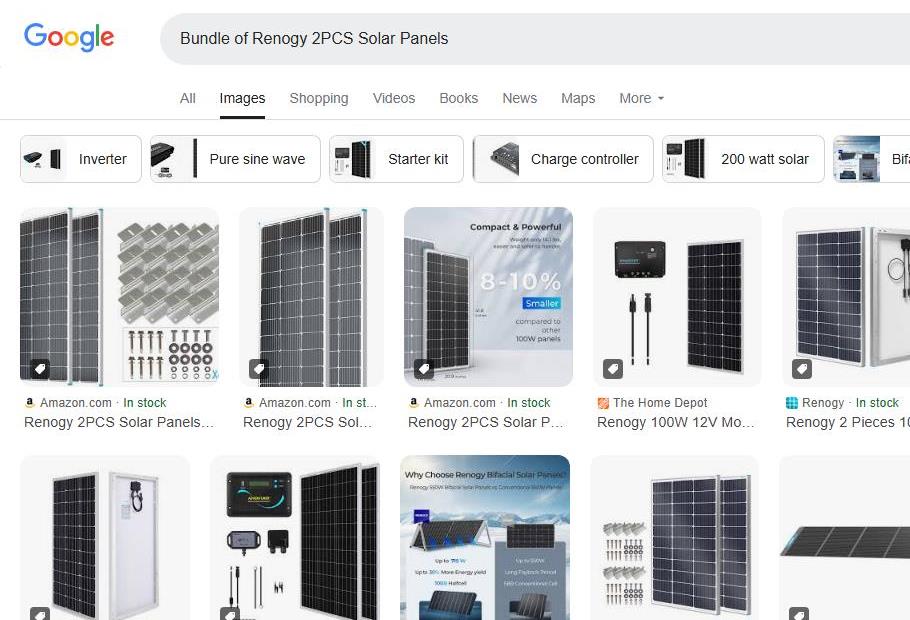Image resolution: width=910 pixels, height=620 pixels.
Task: Select the Images tab
Action: (242, 98)
